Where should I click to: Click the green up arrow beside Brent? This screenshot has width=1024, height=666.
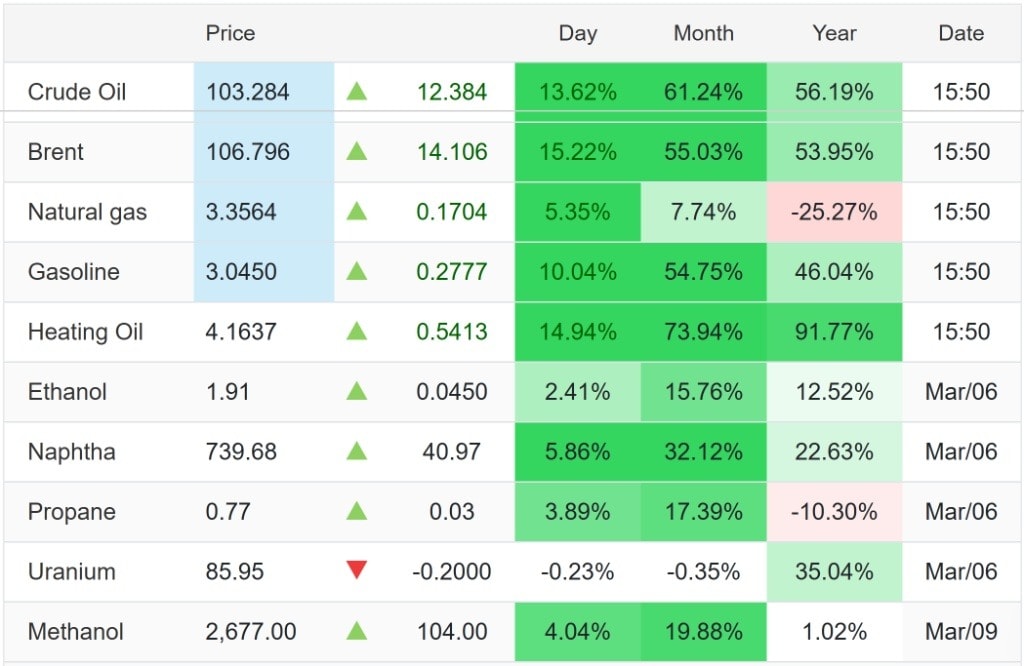click(x=357, y=152)
